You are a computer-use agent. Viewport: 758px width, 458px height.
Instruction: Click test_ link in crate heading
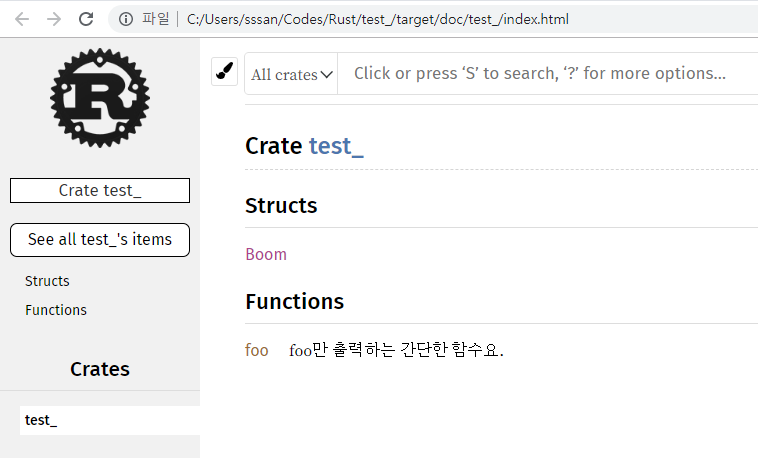pos(336,146)
